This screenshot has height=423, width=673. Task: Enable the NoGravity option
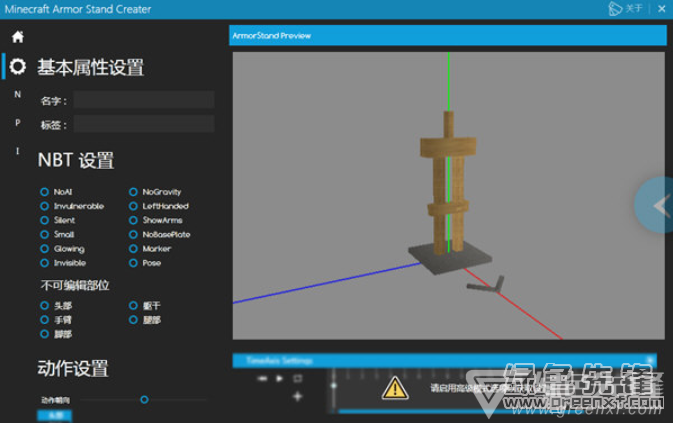[x=133, y=192]
